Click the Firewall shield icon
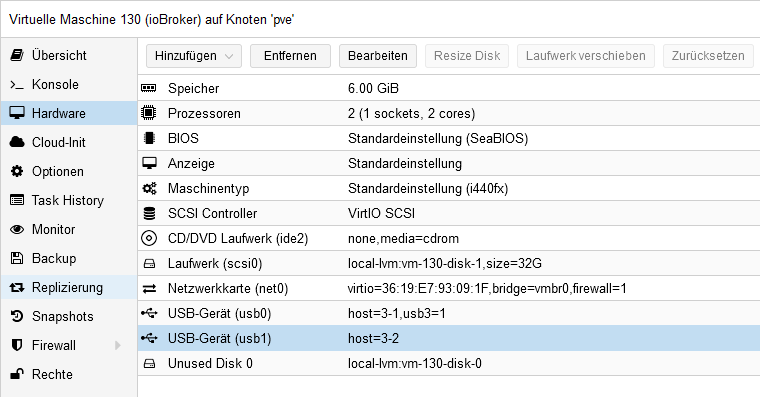Screen dimensions: 760x397 point(17,345)
